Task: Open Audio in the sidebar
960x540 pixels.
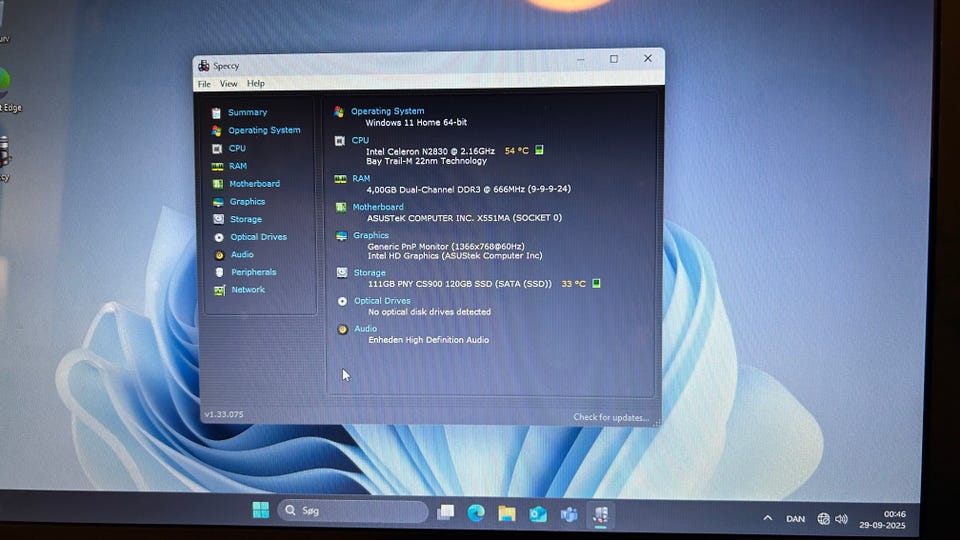Action: [x=242, y=254]
